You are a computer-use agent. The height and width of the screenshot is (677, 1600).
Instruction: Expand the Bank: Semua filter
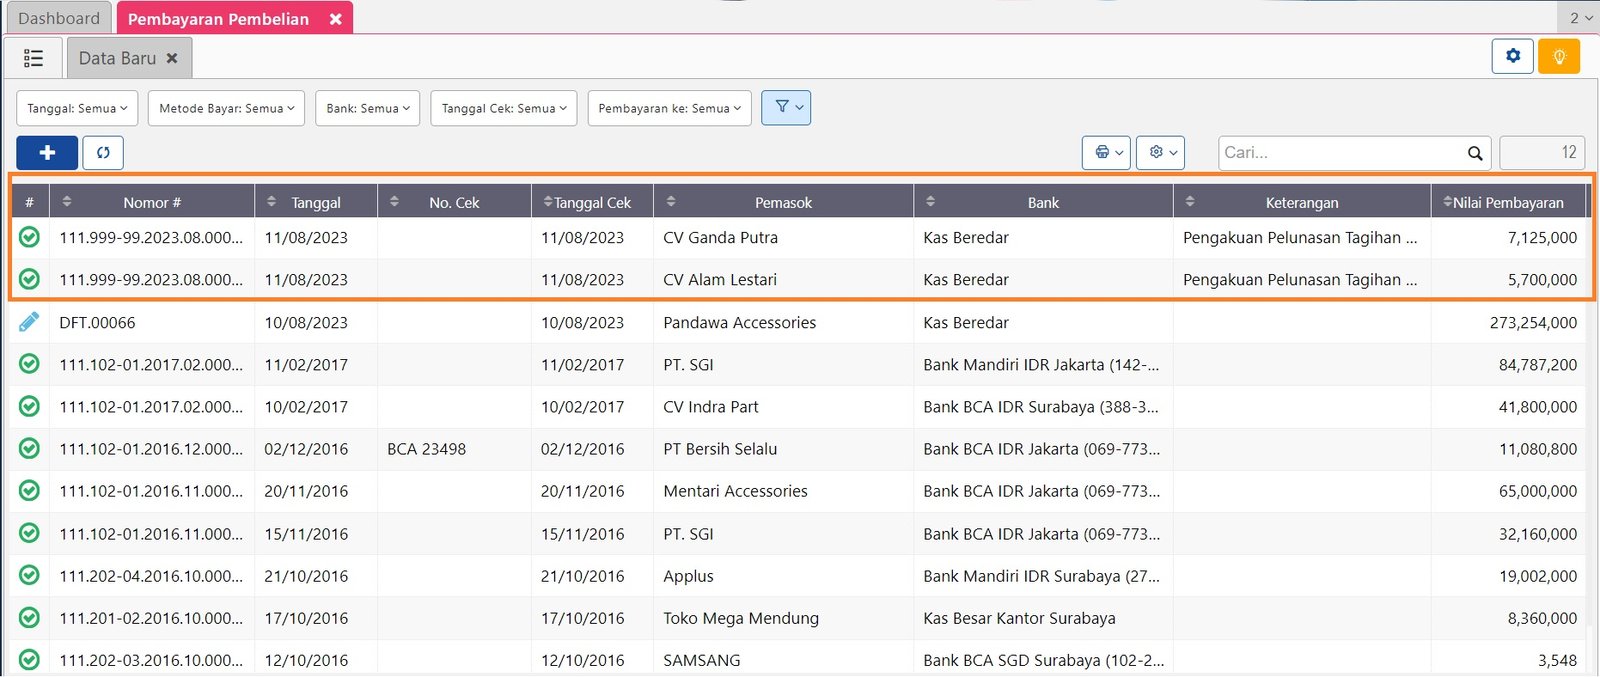pyautogui.click(x=367, y=108)
